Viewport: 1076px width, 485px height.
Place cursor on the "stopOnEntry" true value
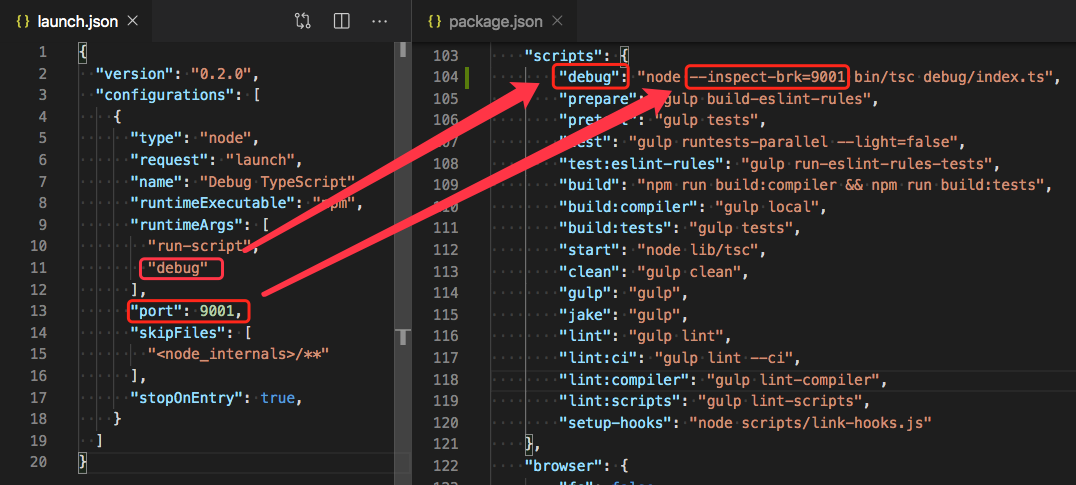coord(277,397)
